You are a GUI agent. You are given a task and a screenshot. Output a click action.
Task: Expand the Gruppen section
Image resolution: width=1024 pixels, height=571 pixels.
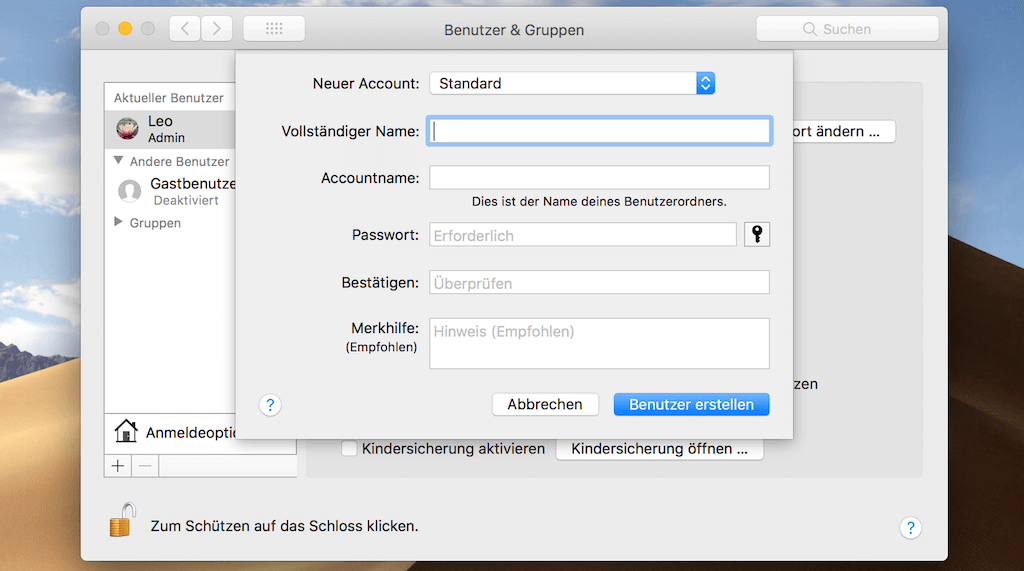pyautogui.click(x=118, y=222)
